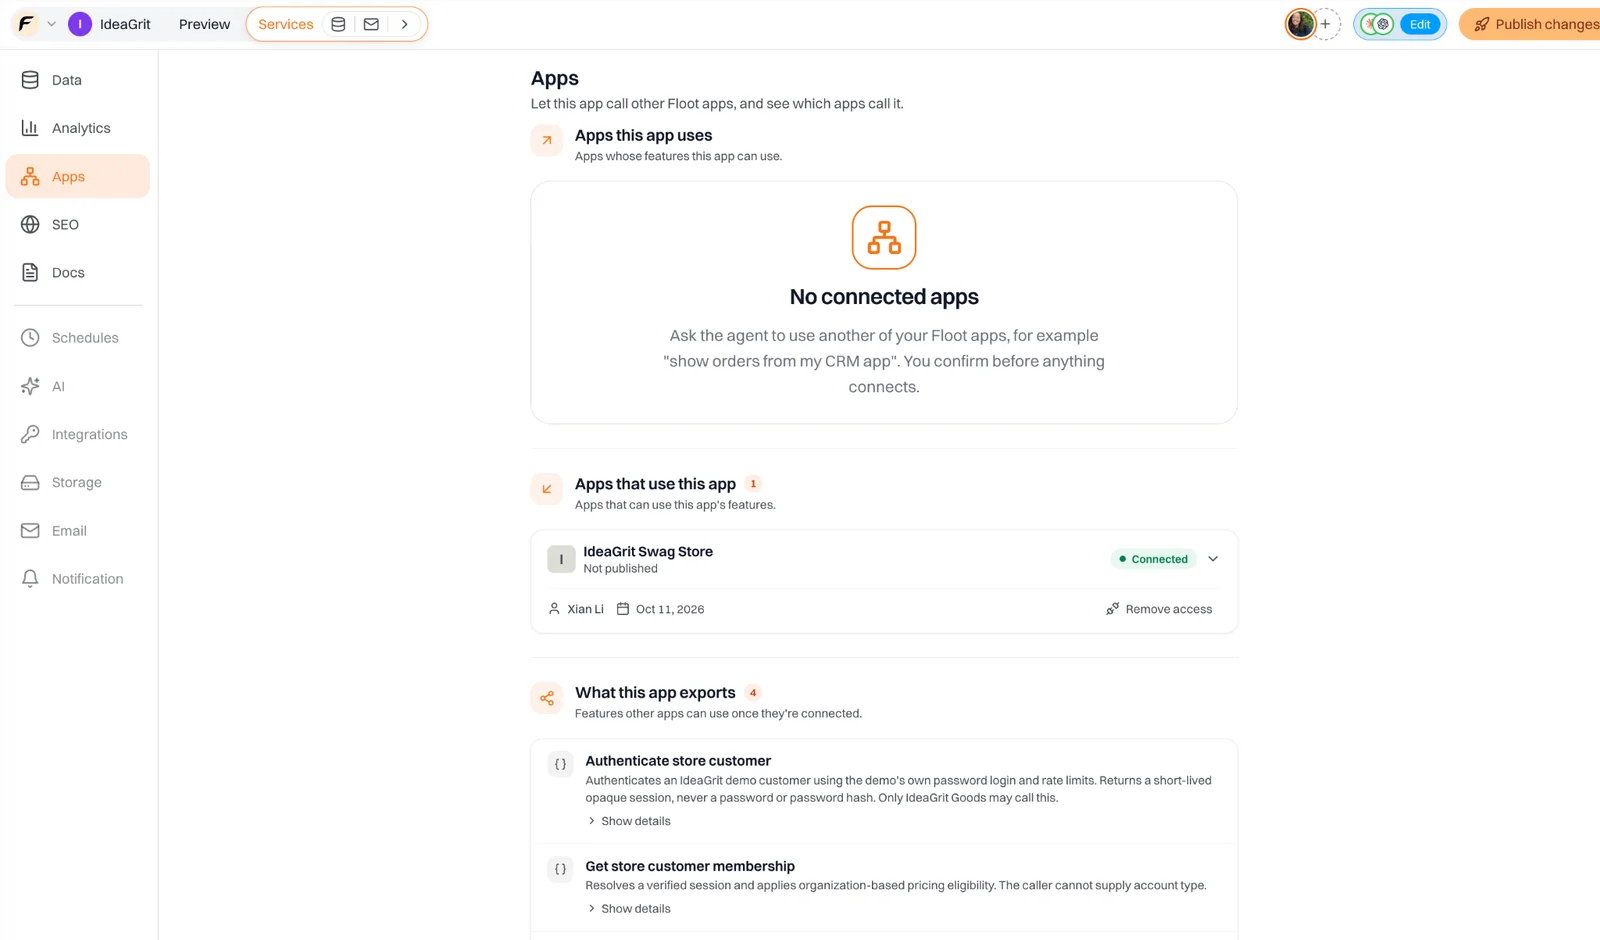Click the Floot logo icon
This screenshot has height=940, width=1600.
[x=26, y=24]
